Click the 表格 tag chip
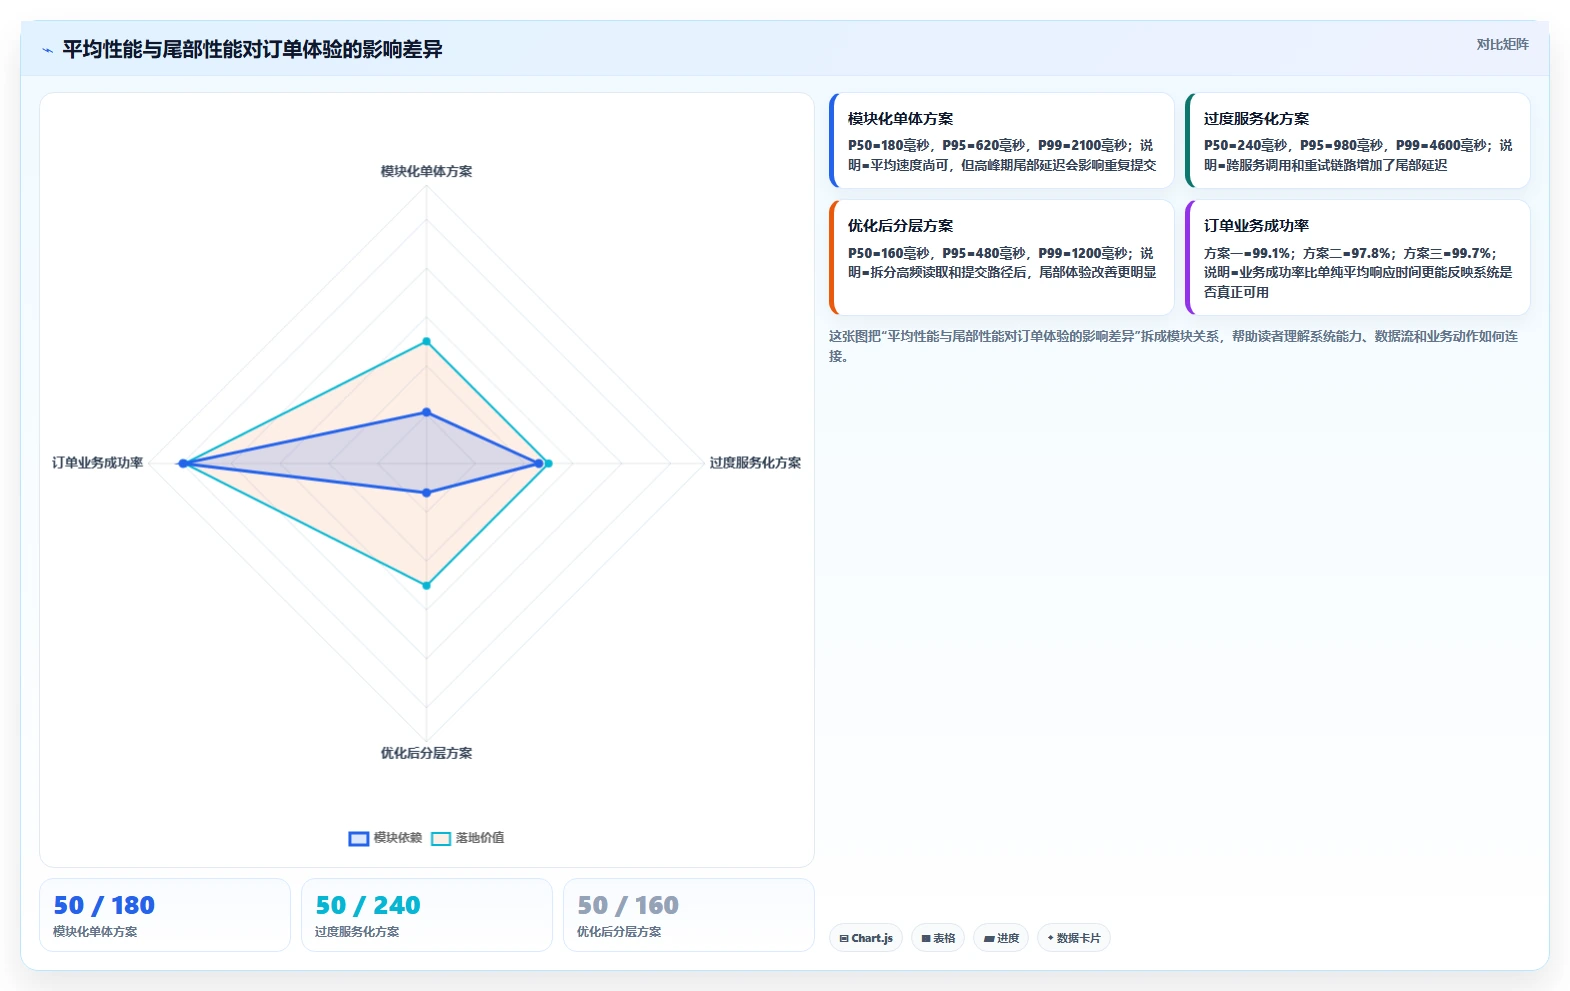 coord(938,938)
